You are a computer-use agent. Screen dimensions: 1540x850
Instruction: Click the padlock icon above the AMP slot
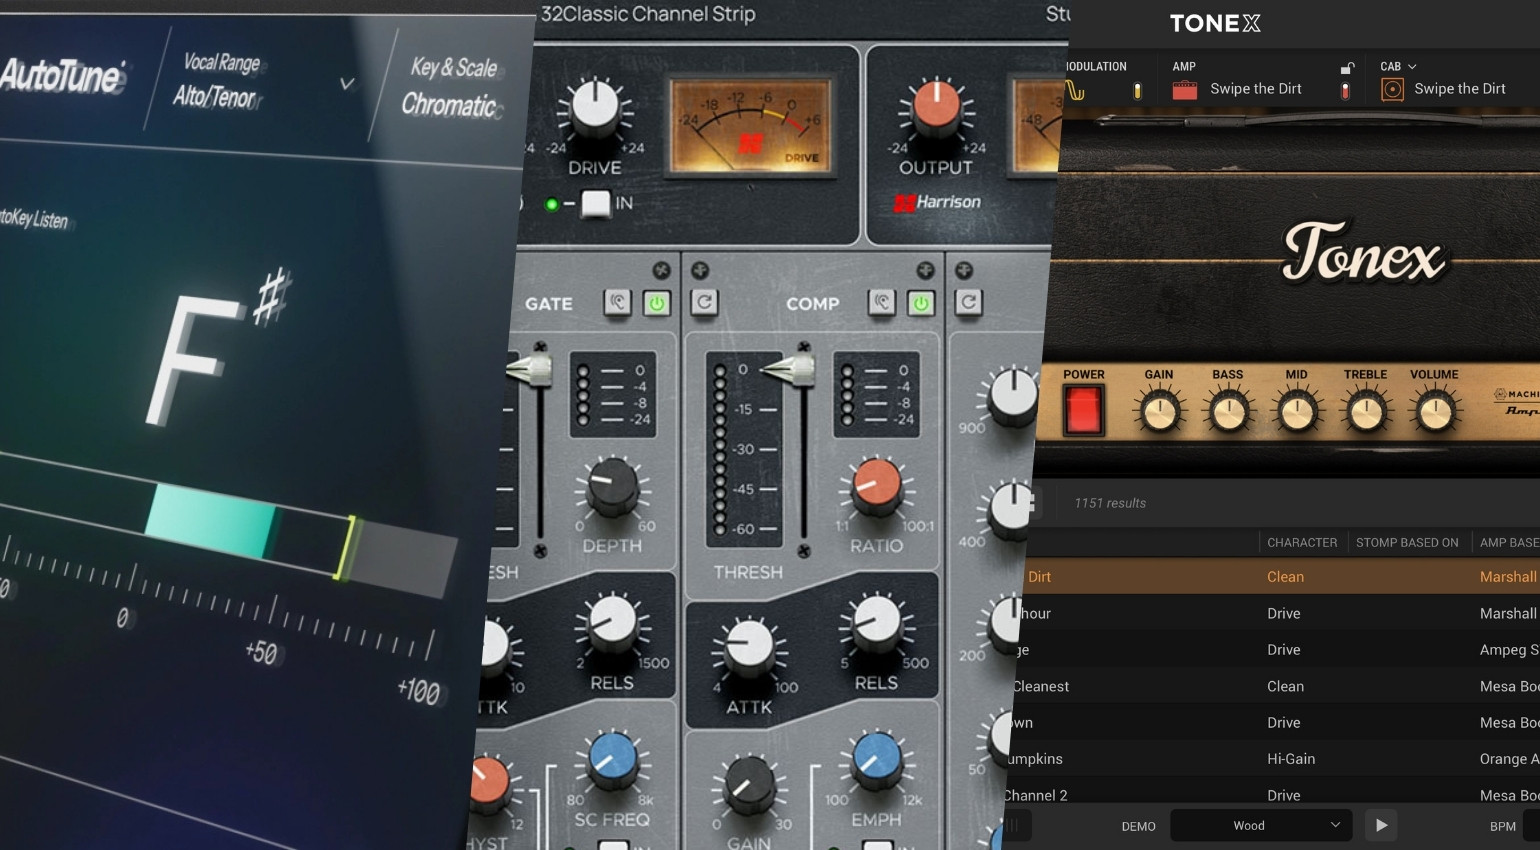1347,68
